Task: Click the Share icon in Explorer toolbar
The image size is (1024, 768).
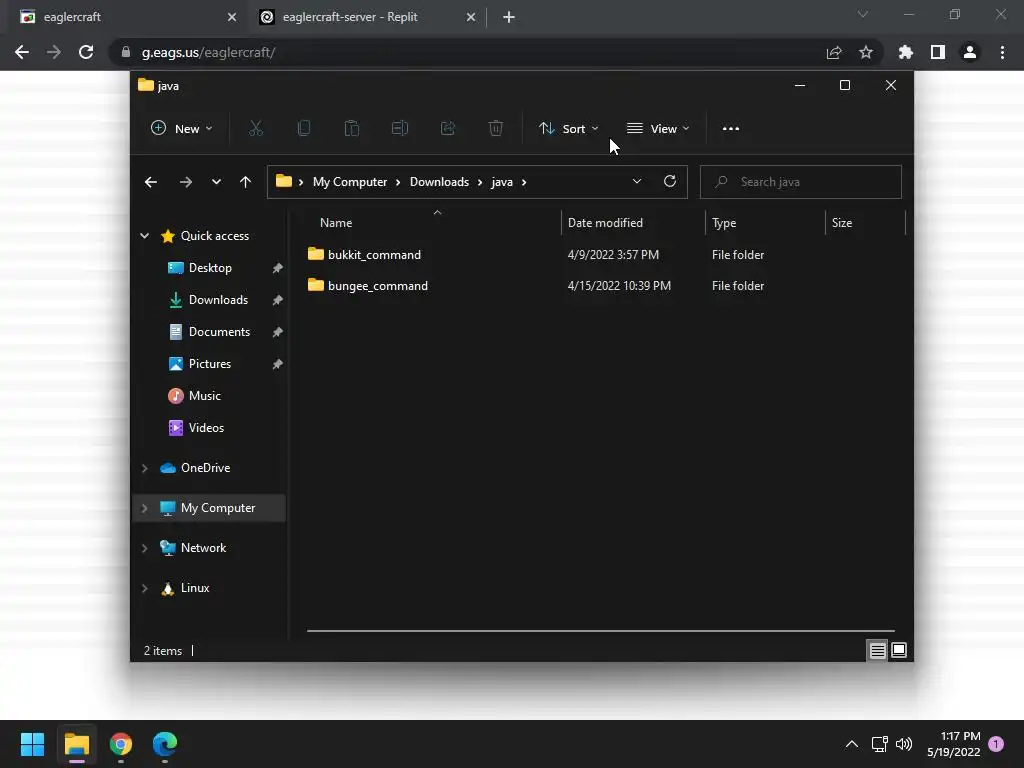Action: coord(448,129)
